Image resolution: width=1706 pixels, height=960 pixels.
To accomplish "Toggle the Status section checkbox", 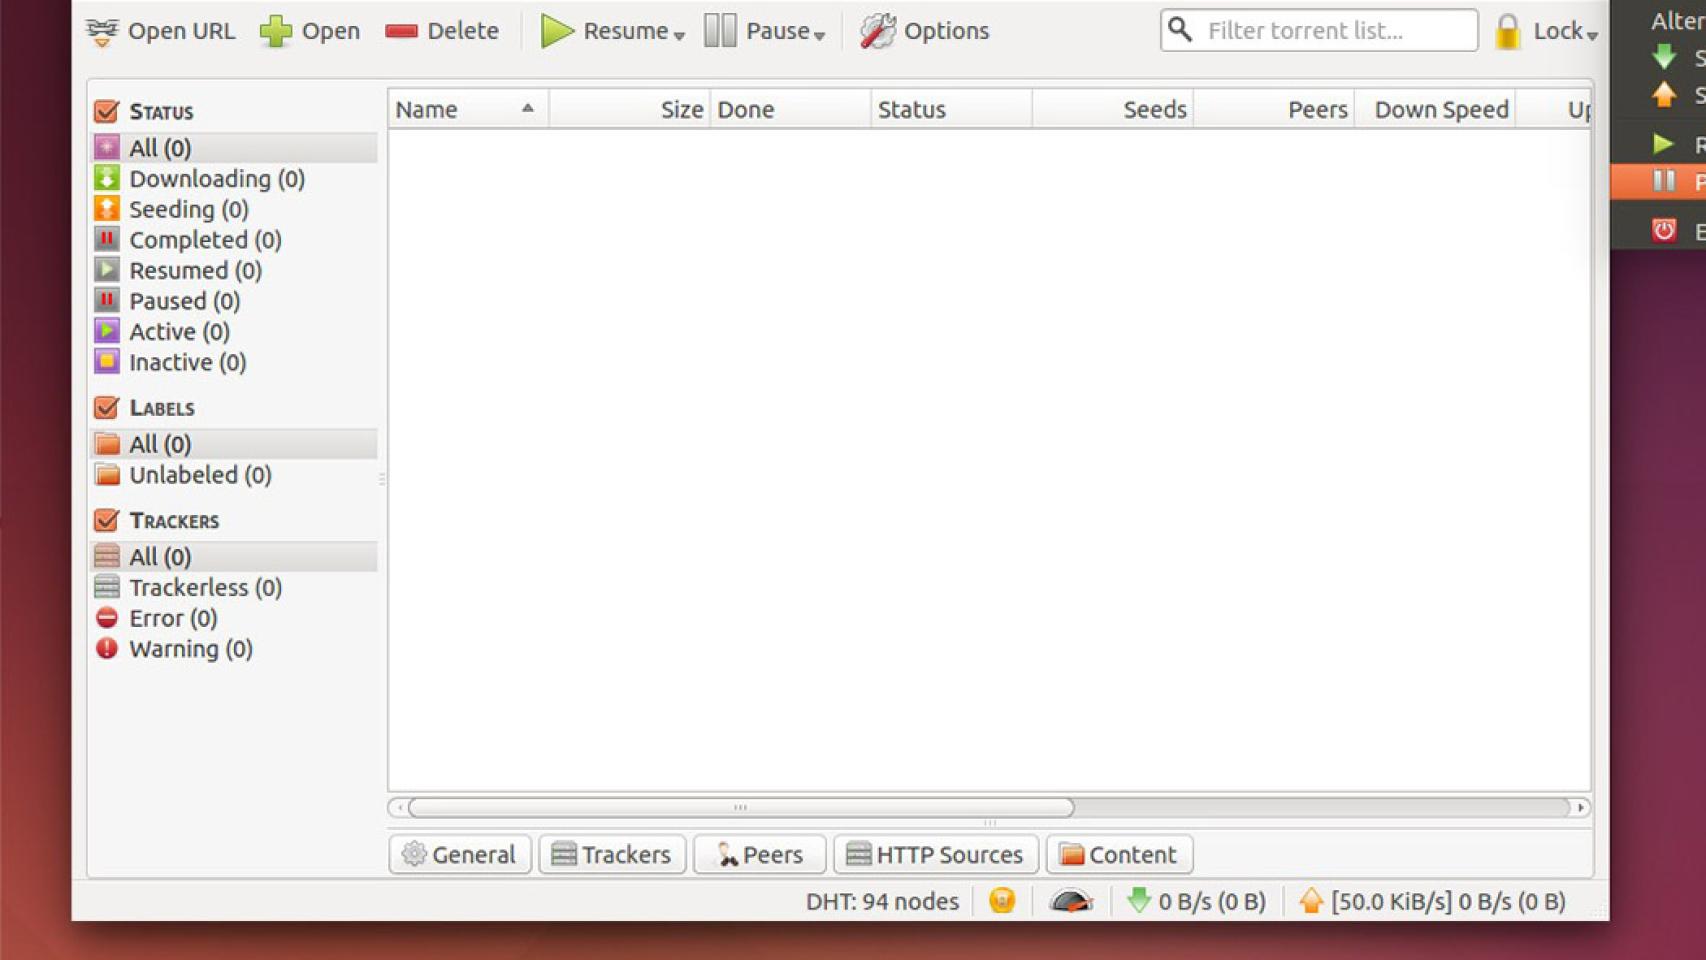I will pyautogui.click(x=107, y=111).
